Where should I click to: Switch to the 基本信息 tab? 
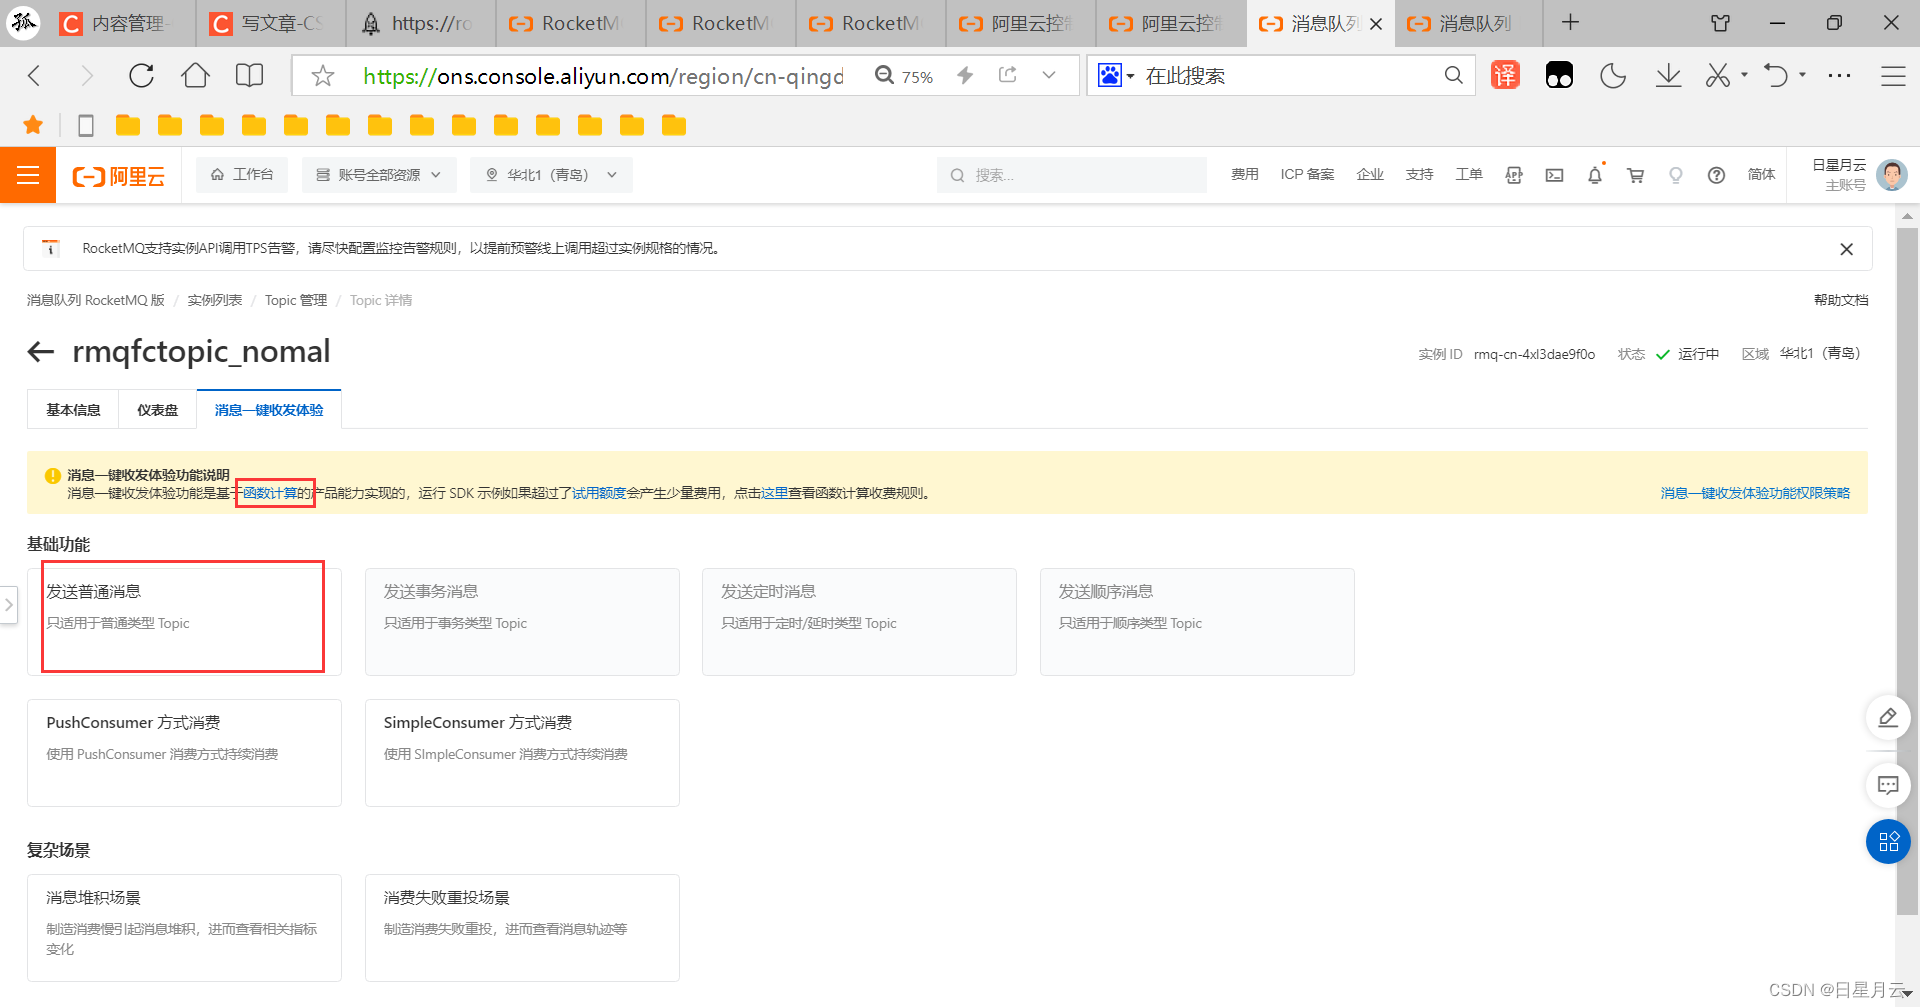pos(73,410)
